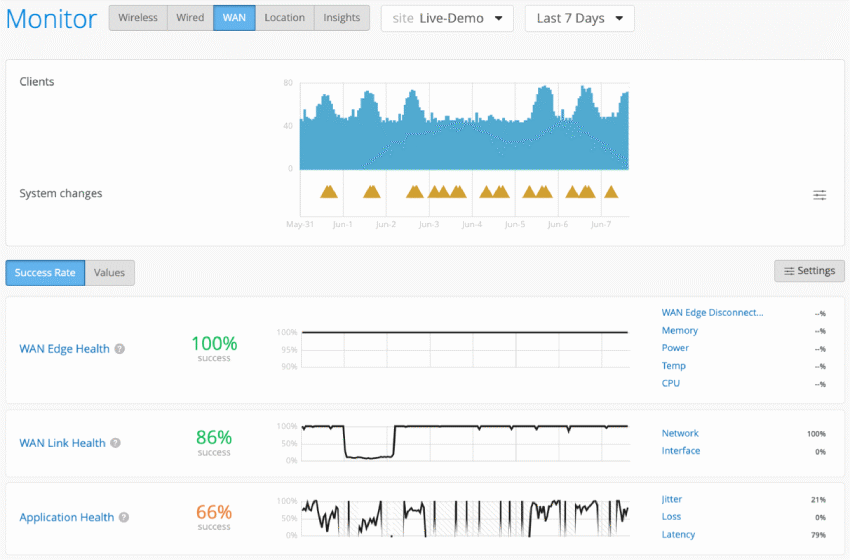Click help icon beside Application Health

coord(124,518)
